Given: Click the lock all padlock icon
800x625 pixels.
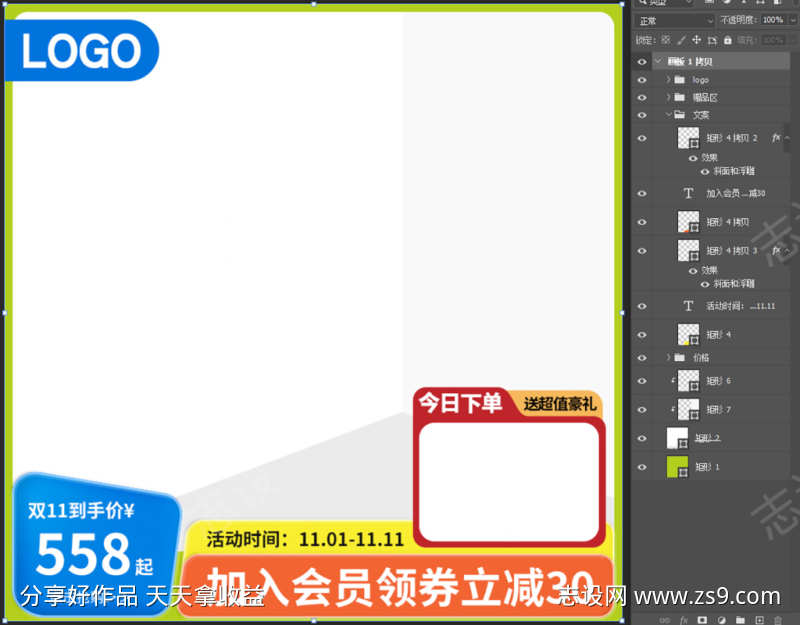Looking at the screenshot, I should 728,40.
